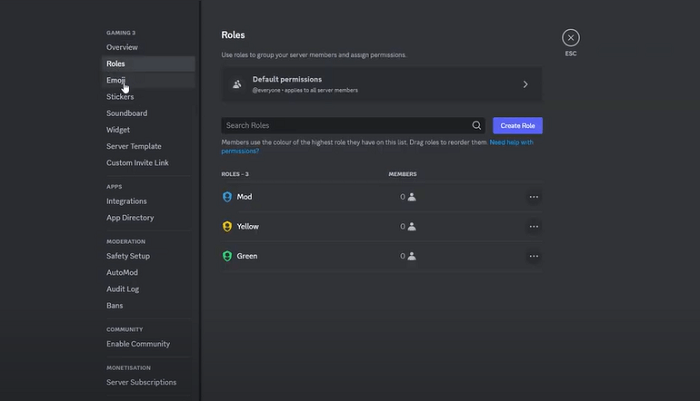700x401 pixels.
Task: Open Widget settings
Action: (x=118, y=129)
